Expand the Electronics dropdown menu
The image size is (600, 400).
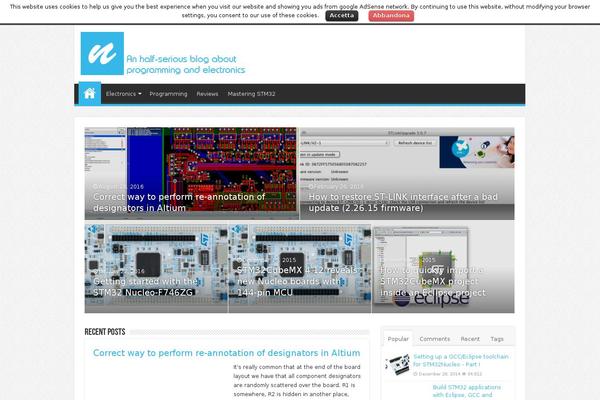point(123,94)
